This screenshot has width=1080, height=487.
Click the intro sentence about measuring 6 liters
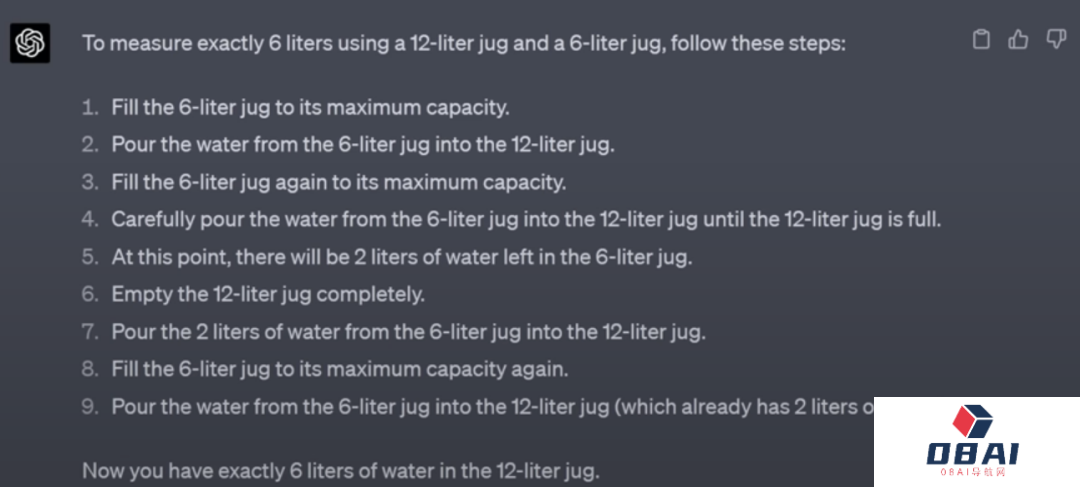pyautogui.click(x=464, y=44)
